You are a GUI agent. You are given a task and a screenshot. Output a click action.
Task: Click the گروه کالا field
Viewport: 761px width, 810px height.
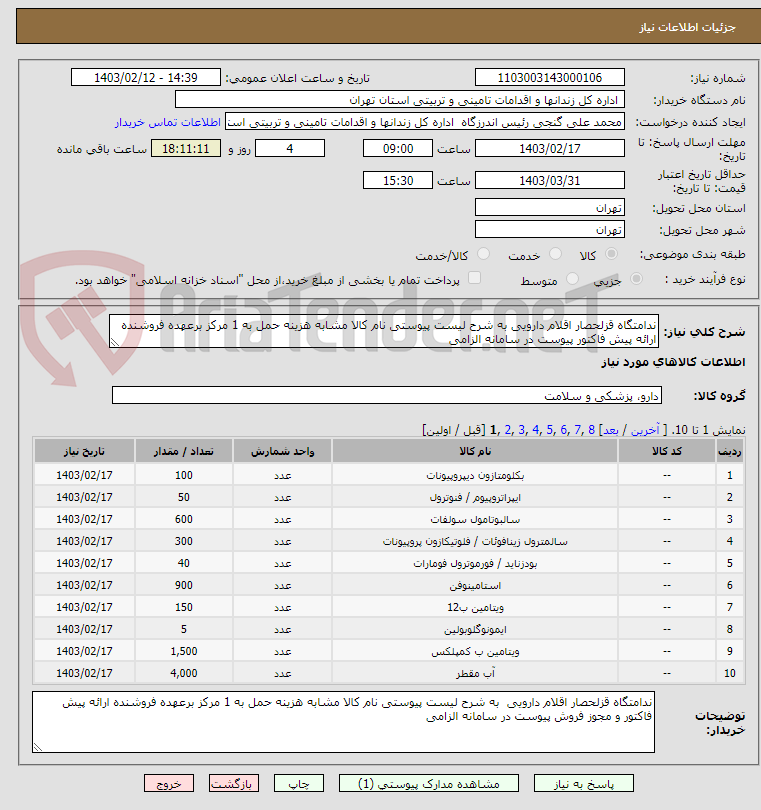386,395
